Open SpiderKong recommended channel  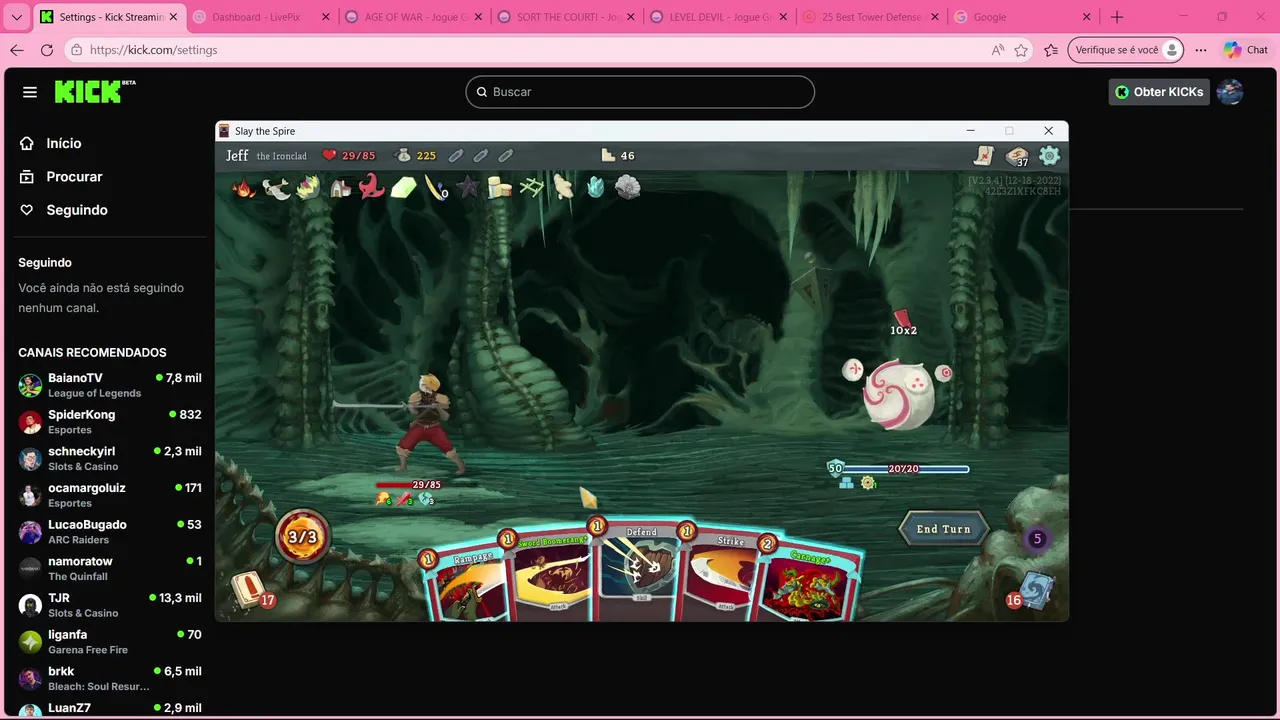(110, 421)
